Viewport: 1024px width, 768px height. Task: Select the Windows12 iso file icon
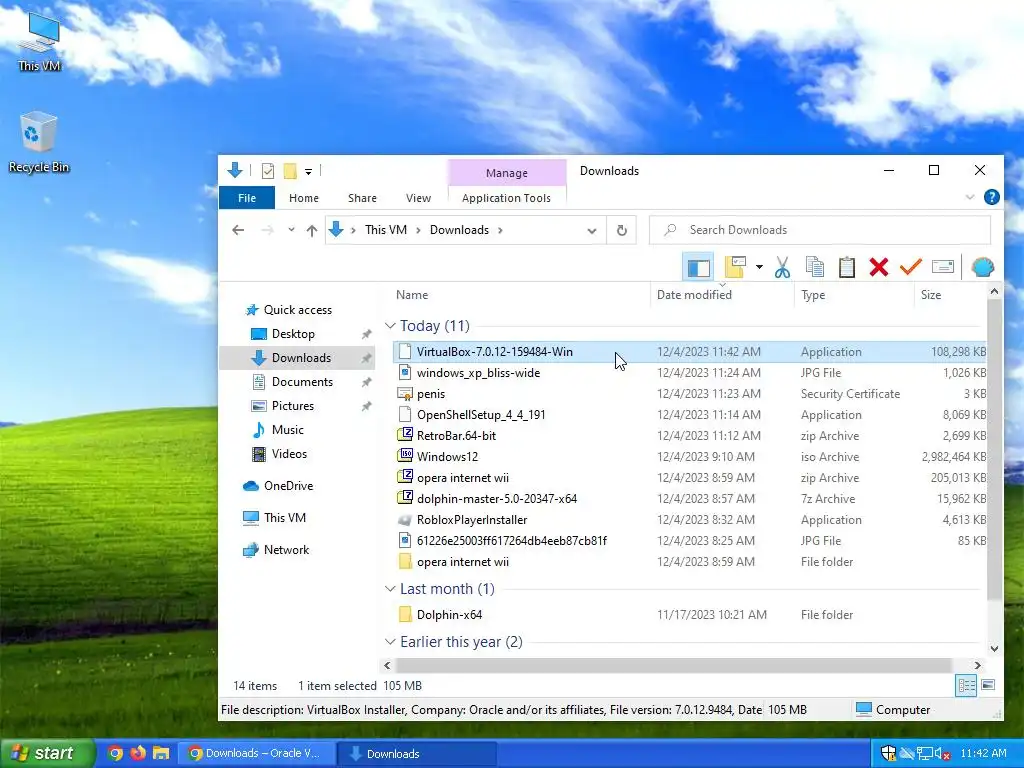tap(405, 456)
